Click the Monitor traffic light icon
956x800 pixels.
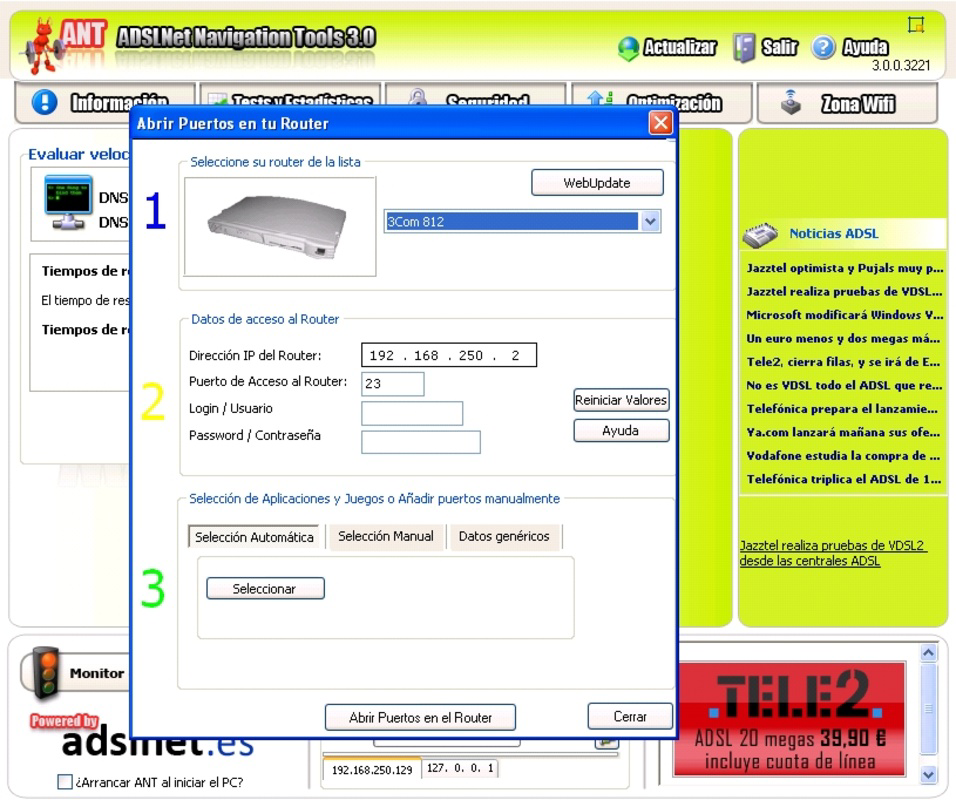coord(46,672)
